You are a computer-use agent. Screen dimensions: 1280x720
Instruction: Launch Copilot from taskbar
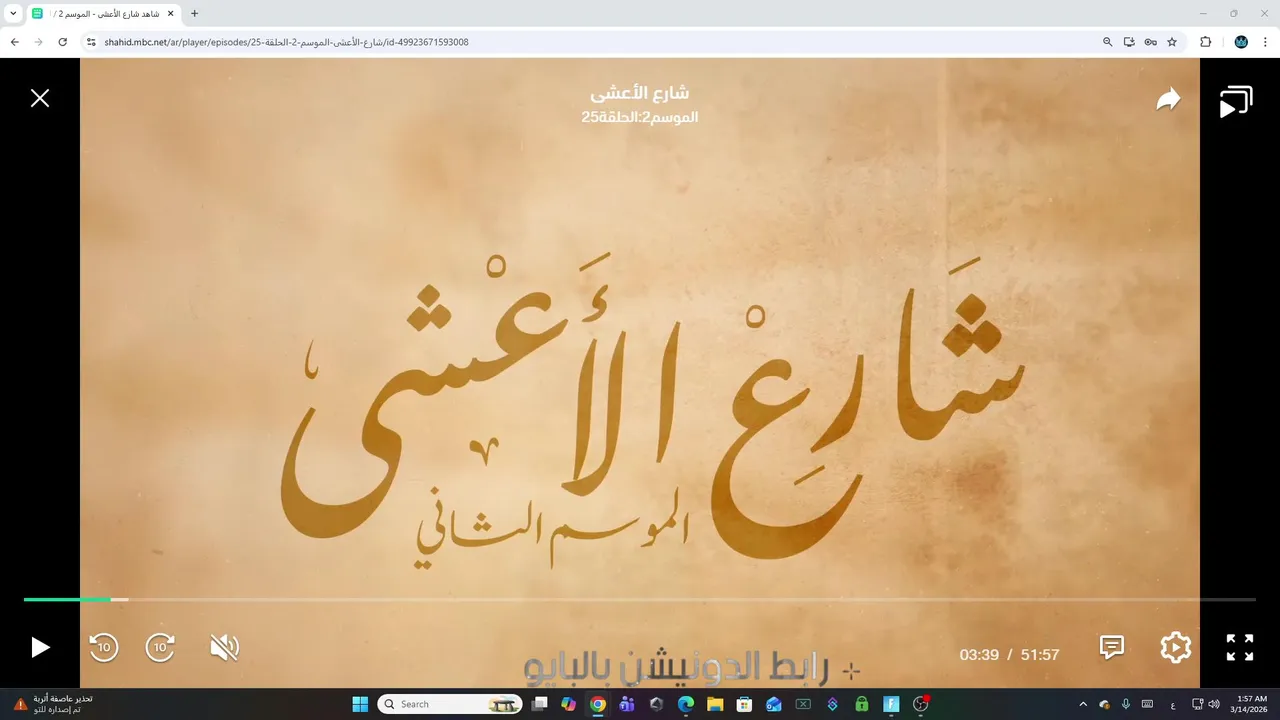click(x=569, y=704)
